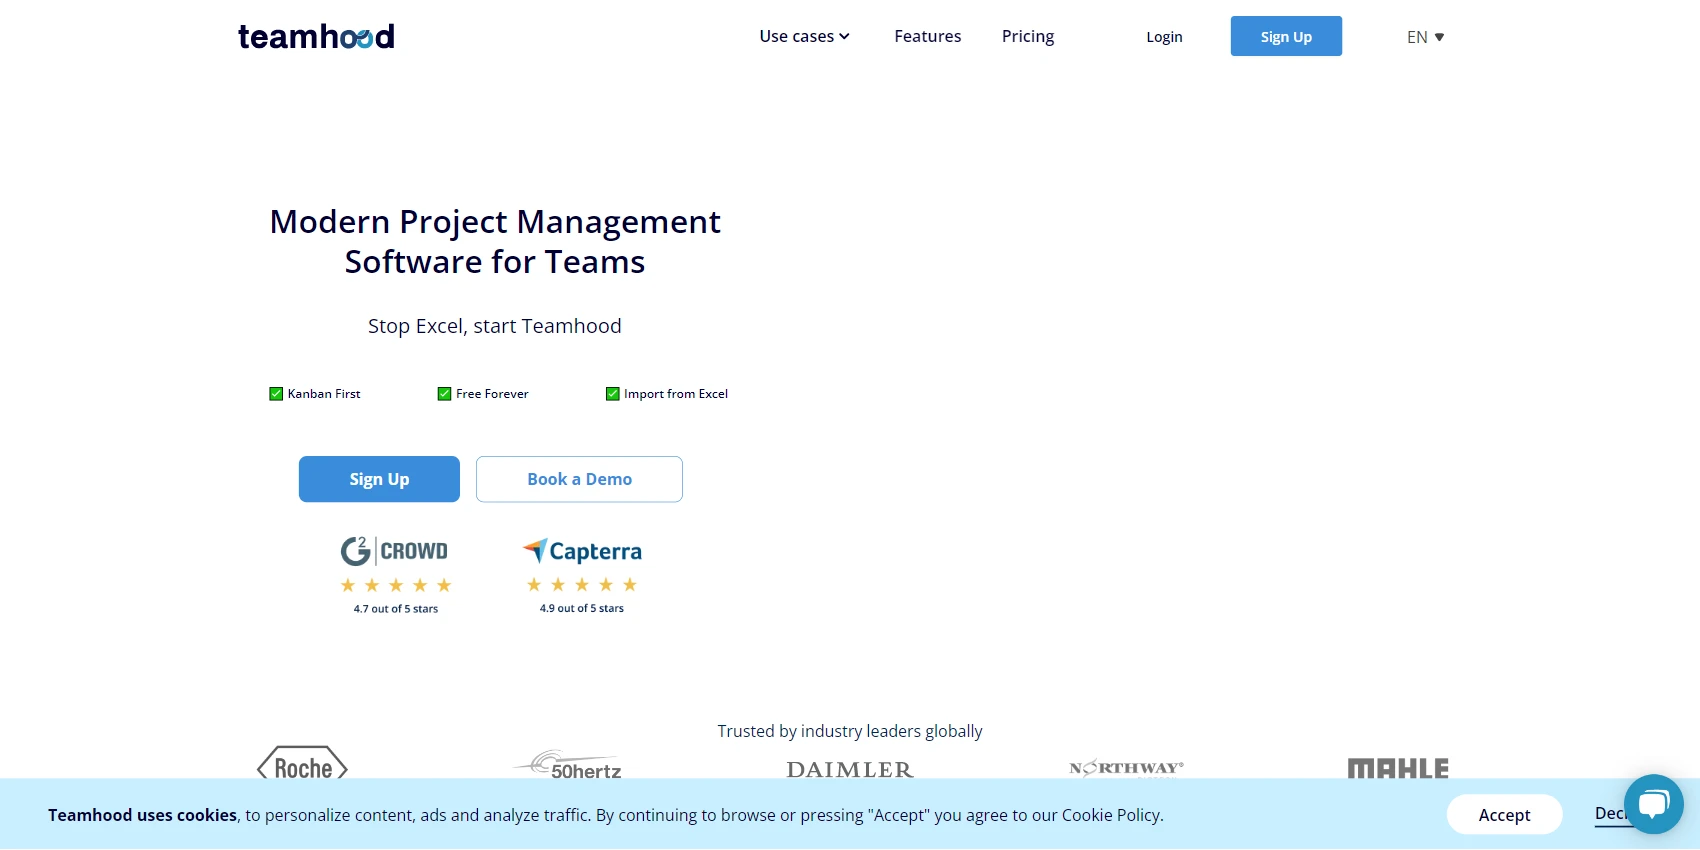Click 'Modern Project Management Software for Teams' heading
The image size is (1700, 850).
click(x=495, y=241)
